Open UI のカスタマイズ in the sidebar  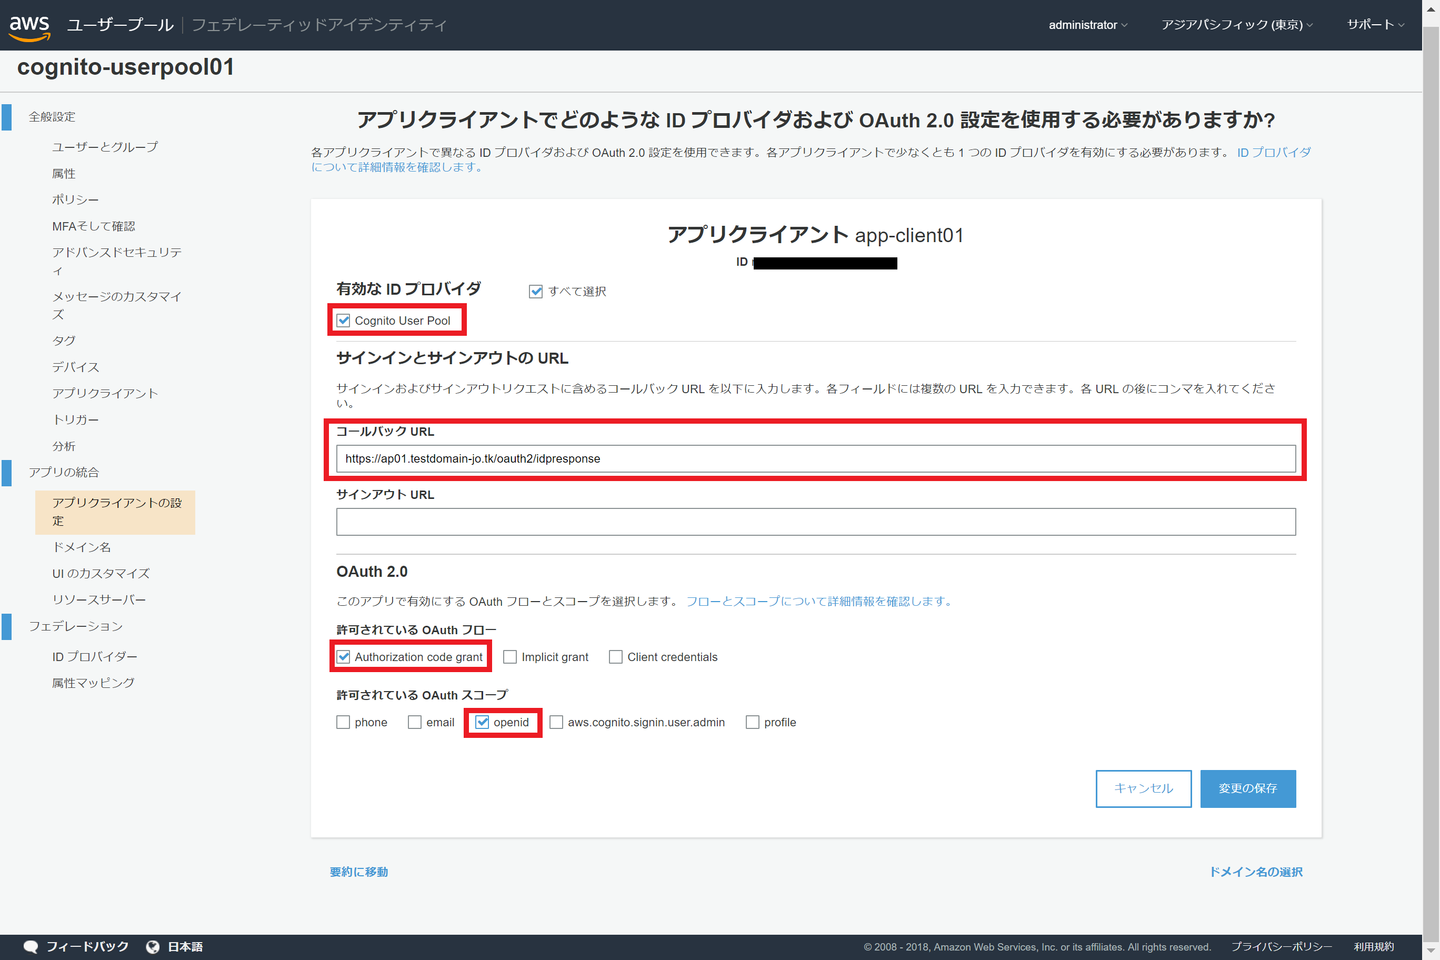pos(101,574)
